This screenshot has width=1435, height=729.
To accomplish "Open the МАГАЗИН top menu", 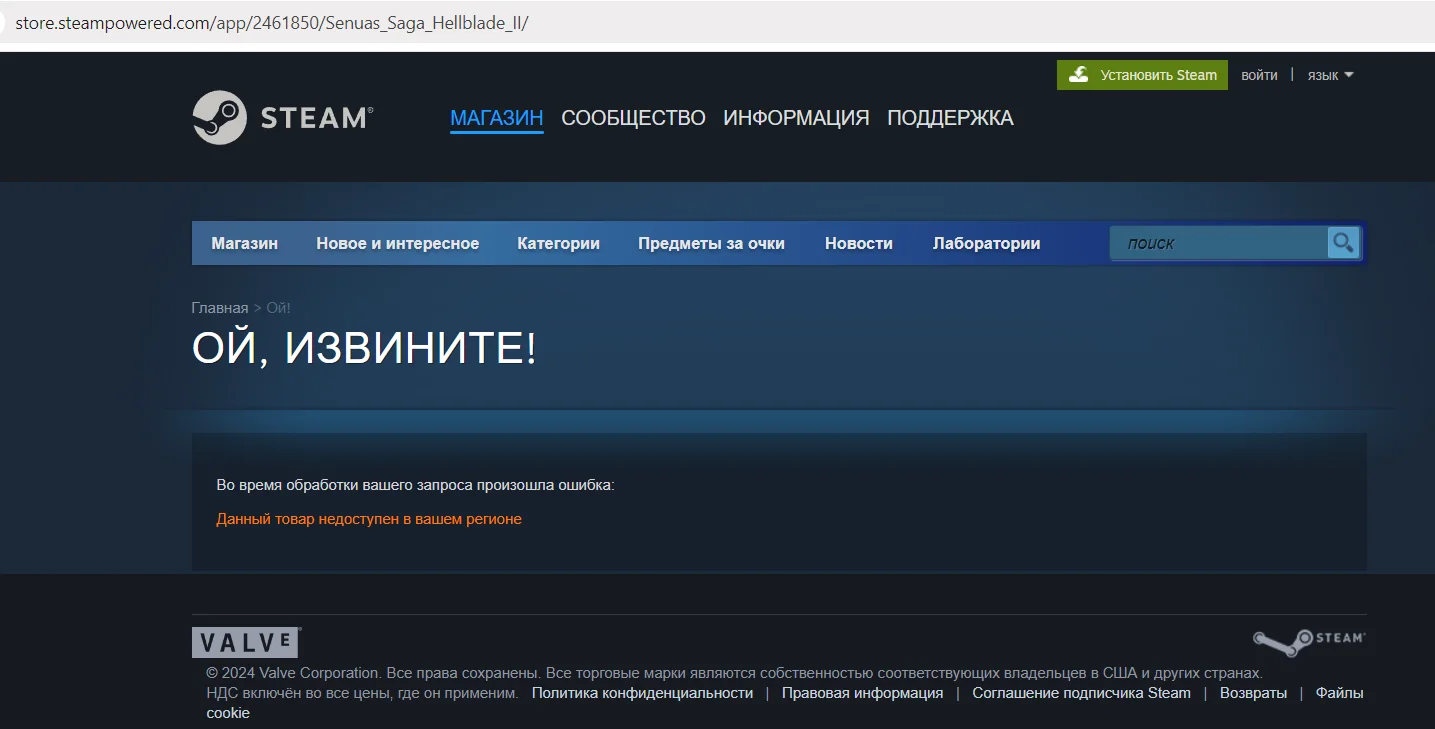I will pos(496,118).
